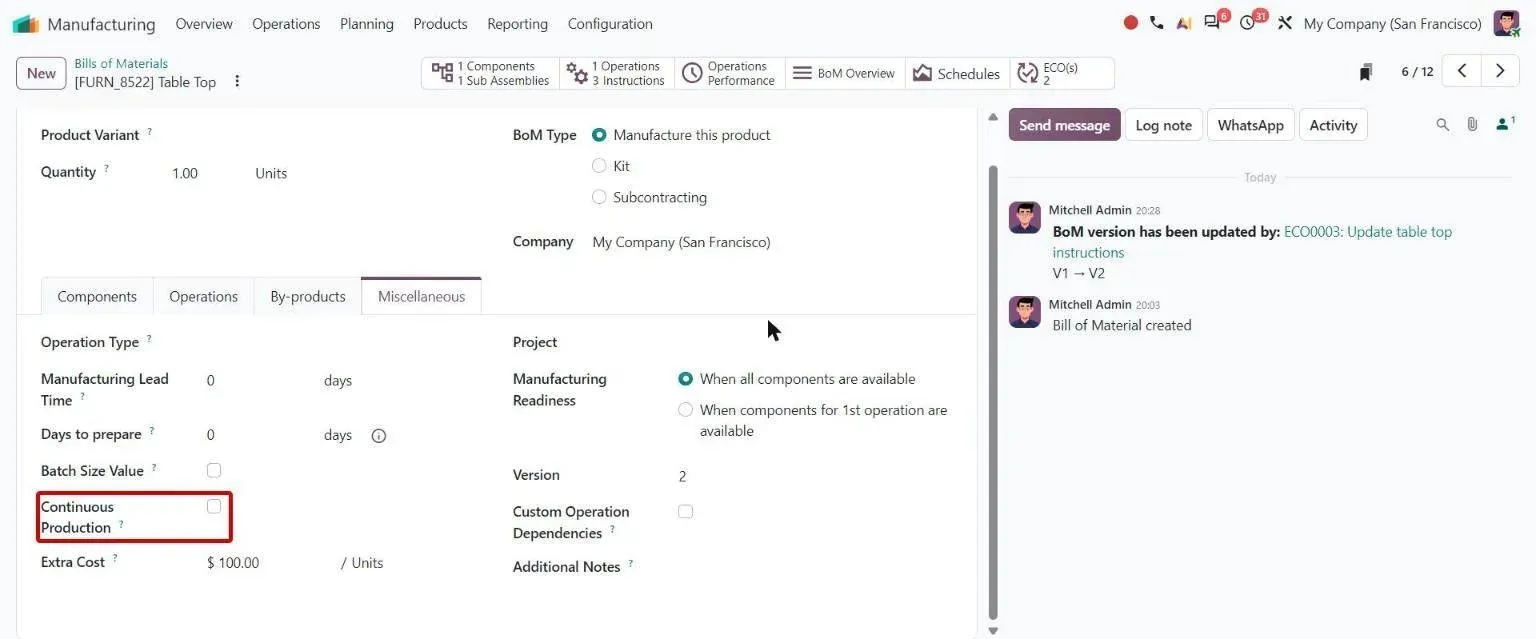Open Operations Performance smart button

(729, 73)
